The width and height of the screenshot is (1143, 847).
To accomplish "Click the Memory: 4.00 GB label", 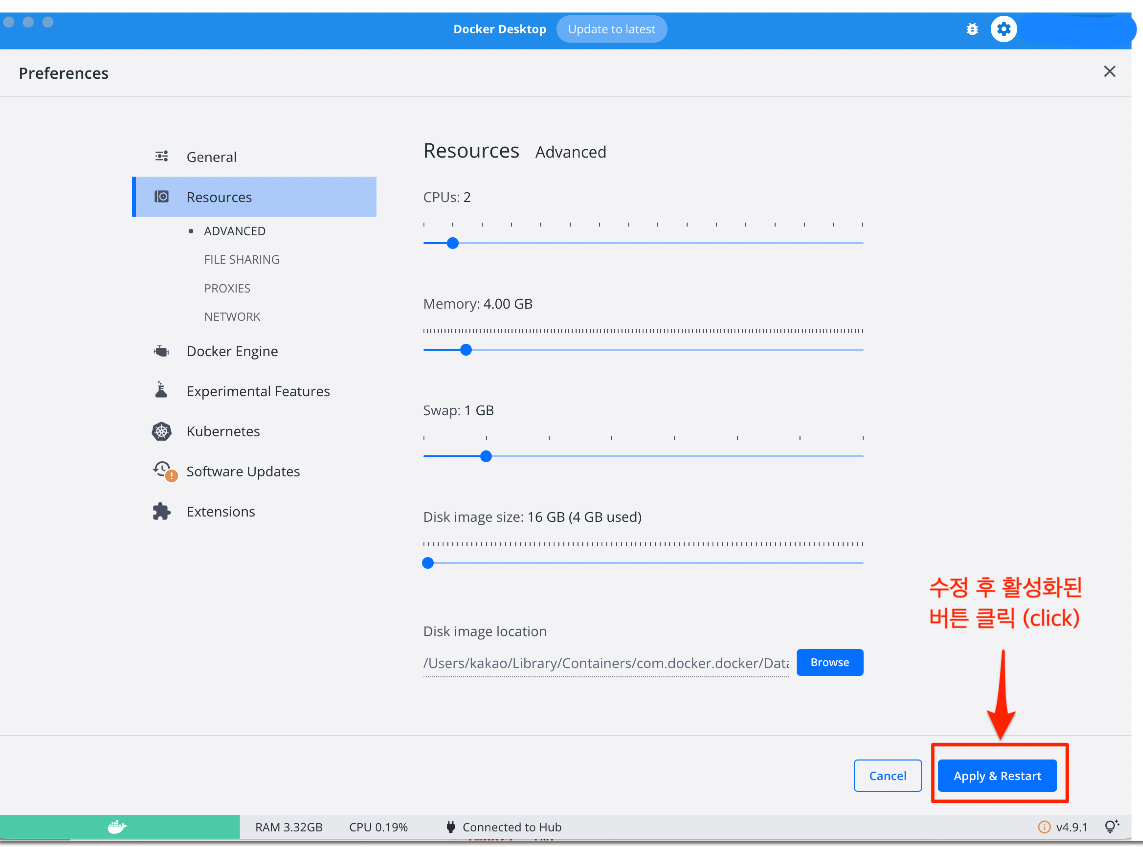I will click(477, 304).
